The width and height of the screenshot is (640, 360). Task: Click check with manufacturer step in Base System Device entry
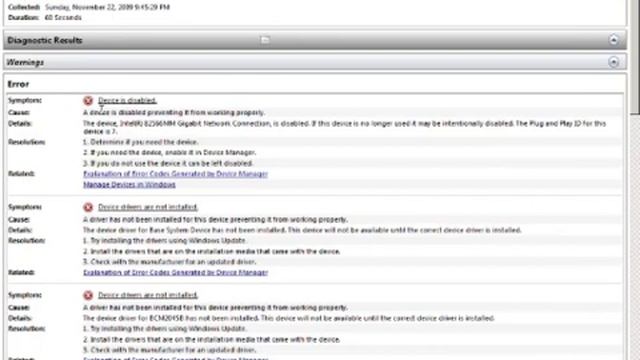click(170, 262)
